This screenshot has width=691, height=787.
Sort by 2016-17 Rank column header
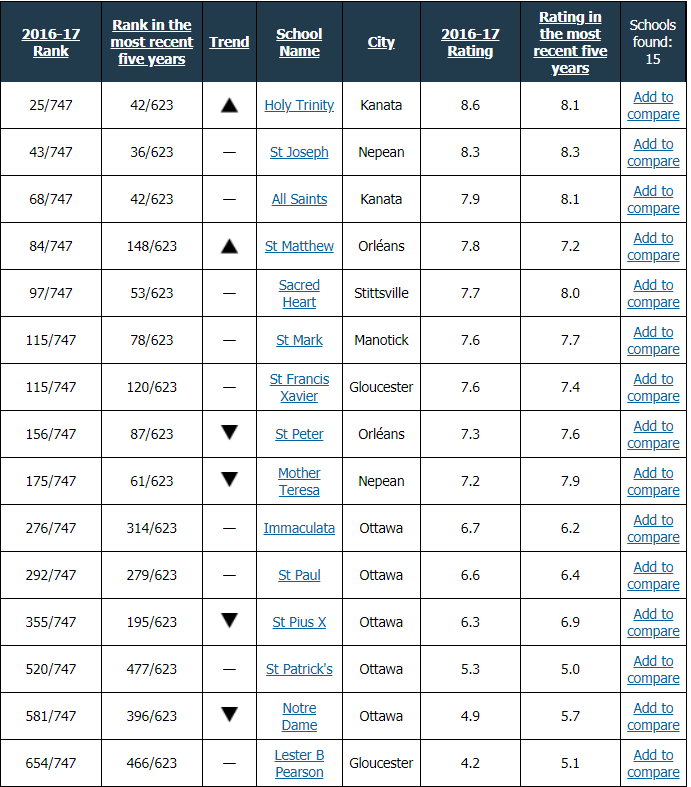(51, 42)
